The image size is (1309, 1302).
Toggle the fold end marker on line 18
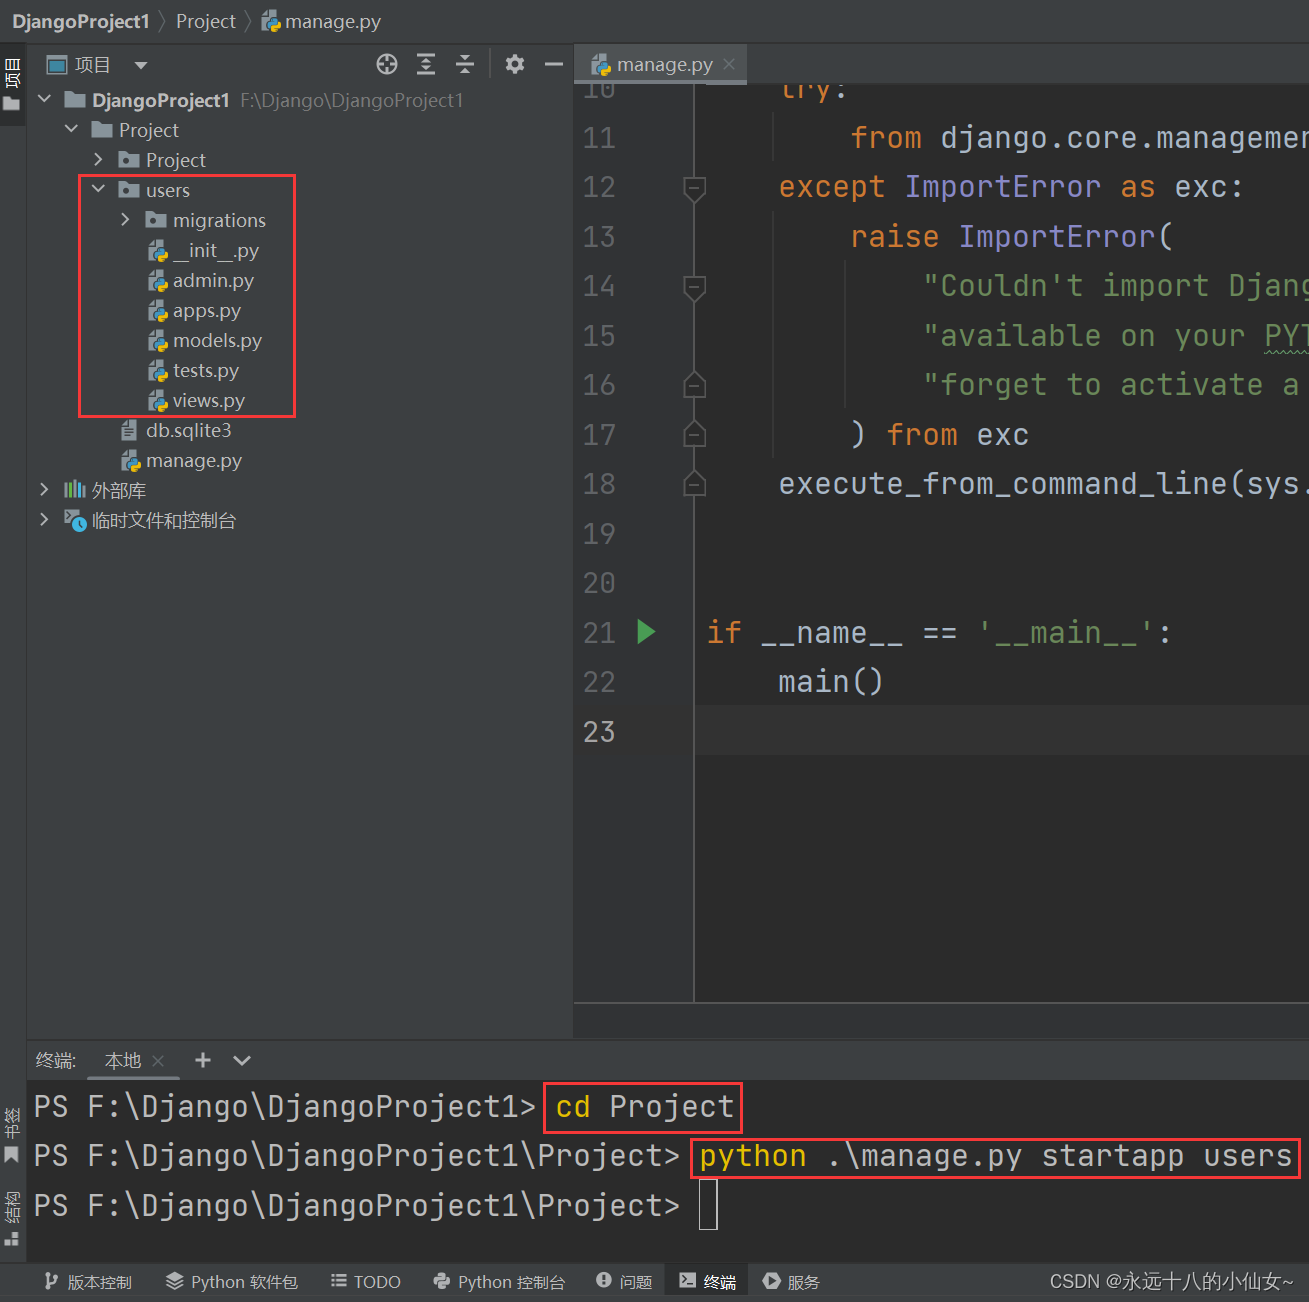(694, 484)
